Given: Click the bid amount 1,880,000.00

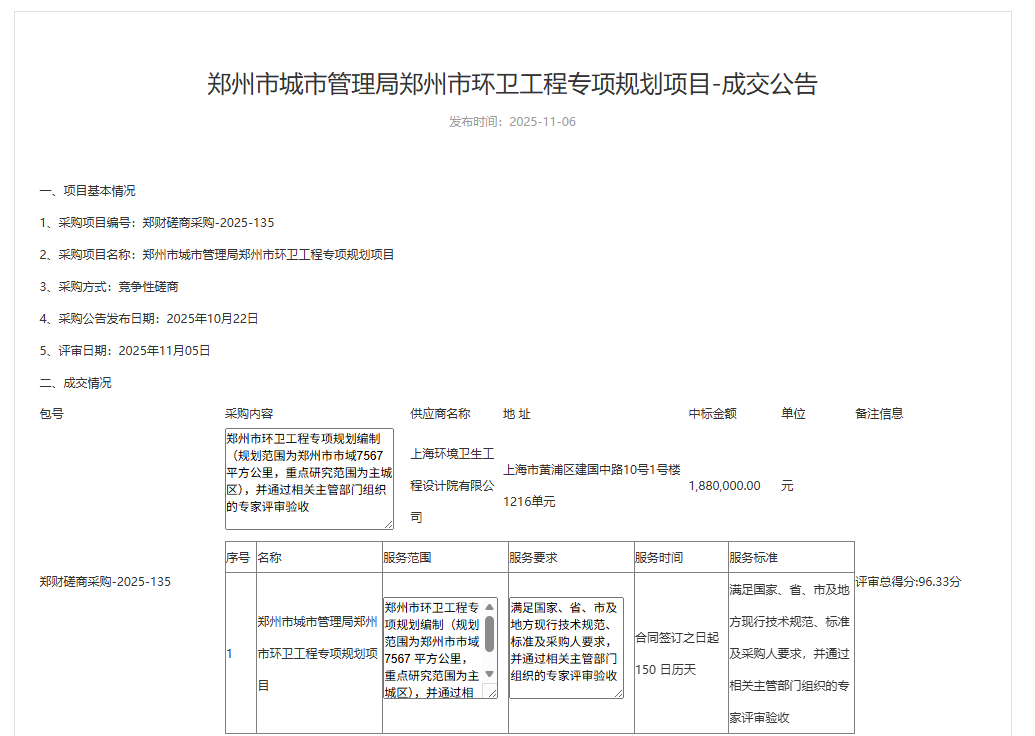Looking at the screenshot, I should [724, 486].
